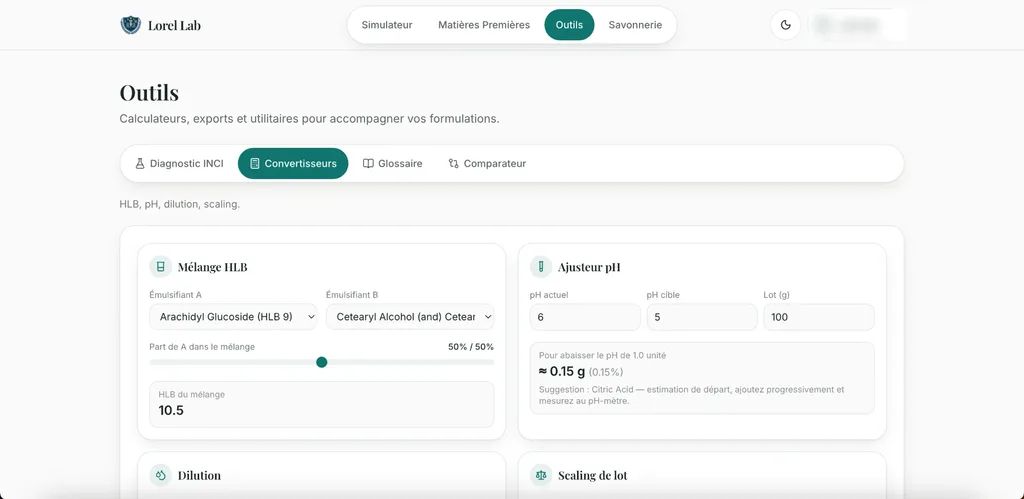Select the Outils nav tab

[569, 25]
